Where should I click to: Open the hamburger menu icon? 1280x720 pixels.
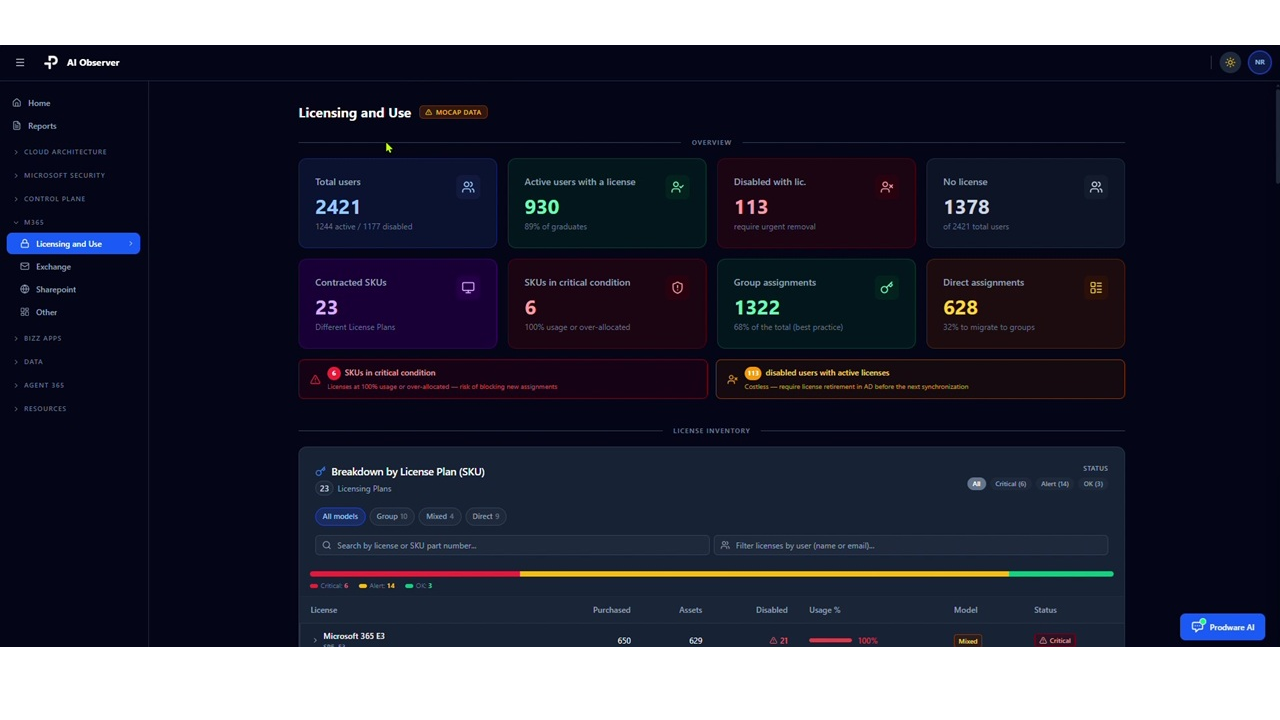(x=20, y=62)
